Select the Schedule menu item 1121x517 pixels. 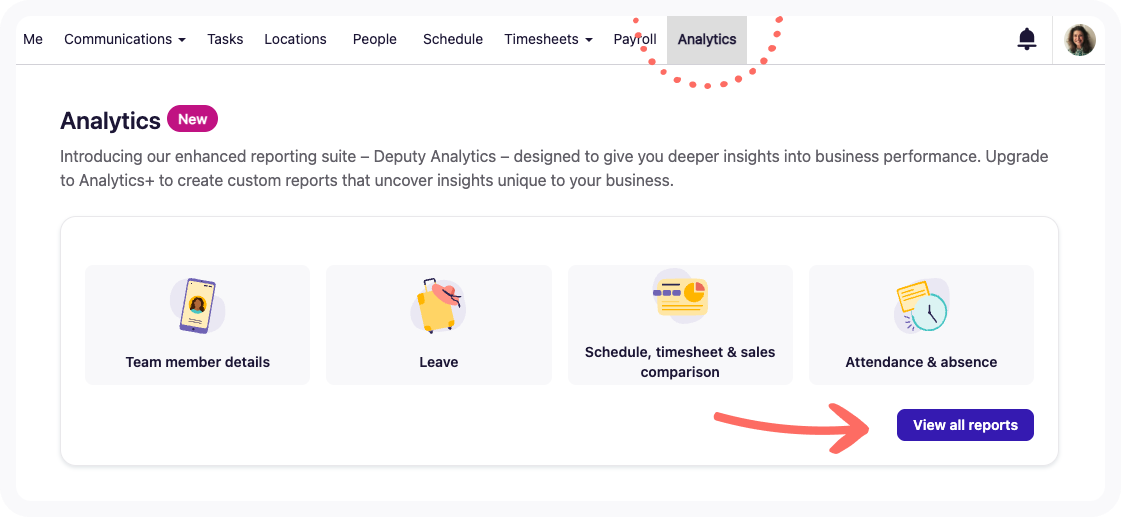[x=453, y=39]
